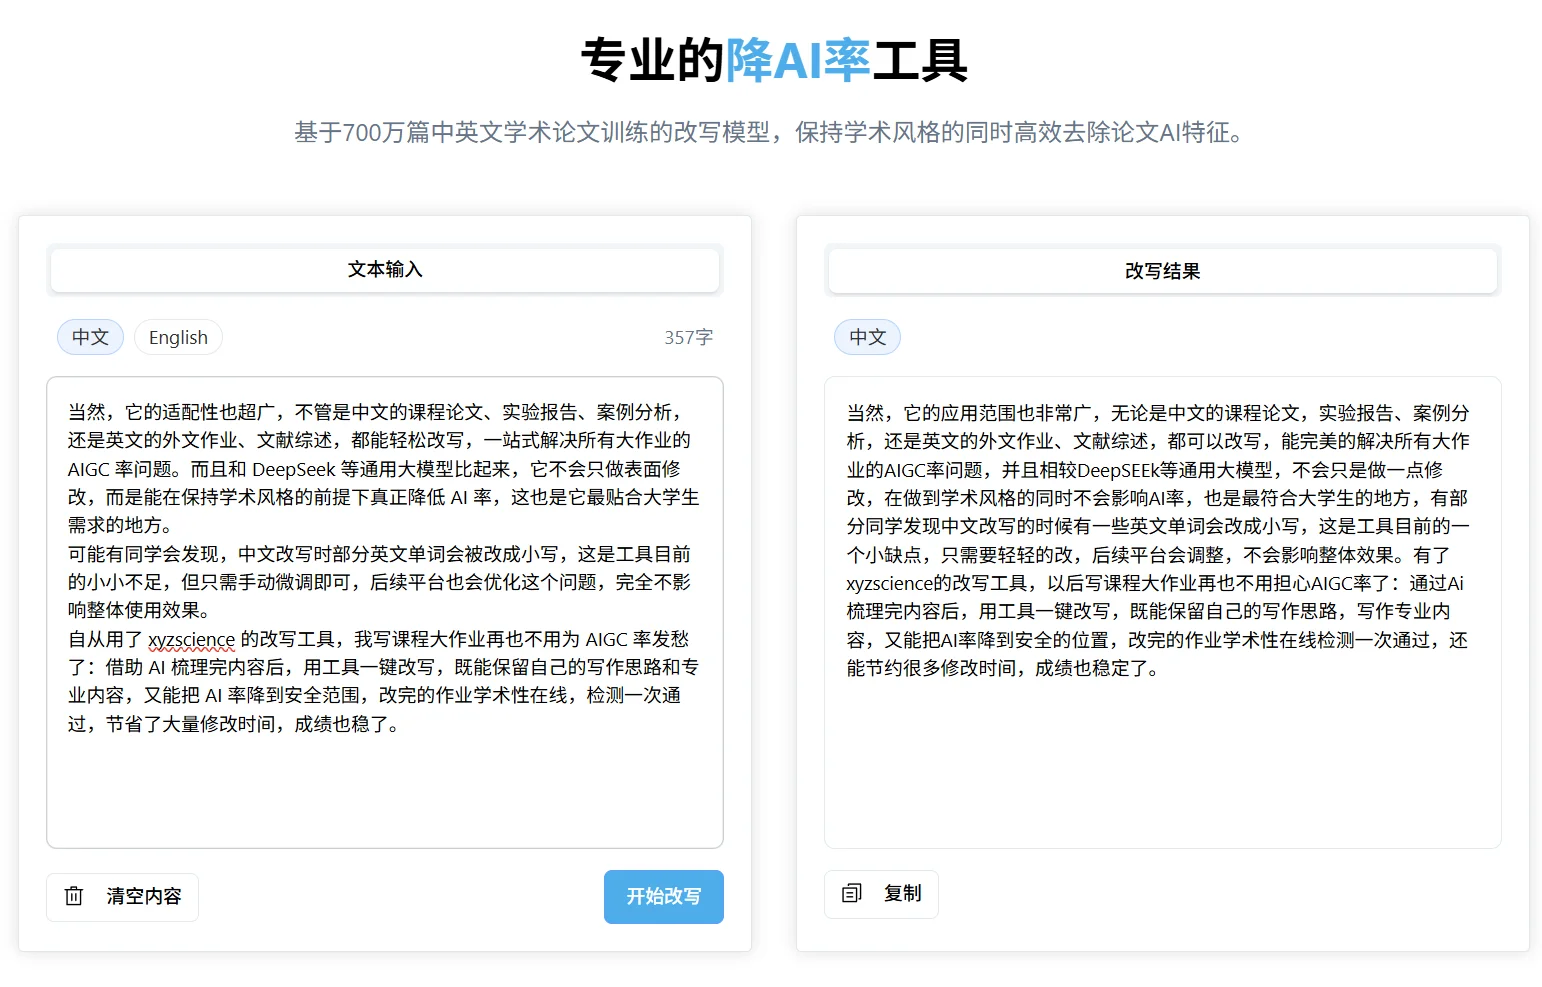
Task: Click the black 专业的 heading text
Action: click(x=652, y=60)
